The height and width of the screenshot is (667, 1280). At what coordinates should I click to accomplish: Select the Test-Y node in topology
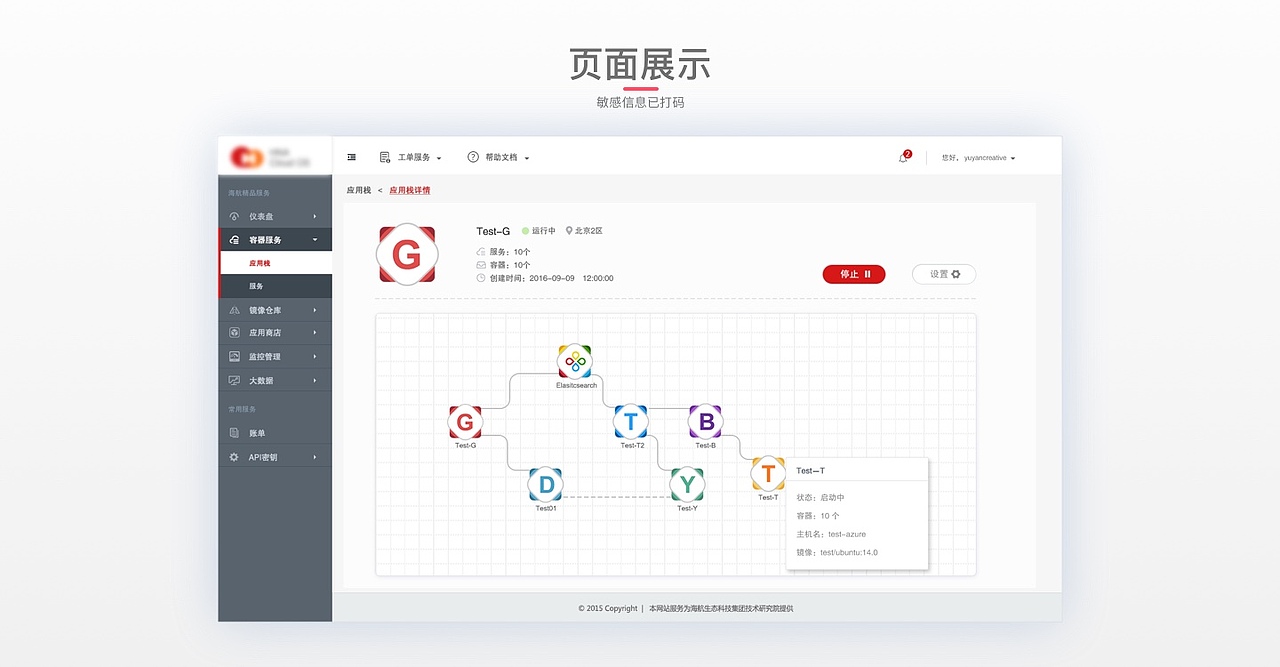tap(687, 485)
